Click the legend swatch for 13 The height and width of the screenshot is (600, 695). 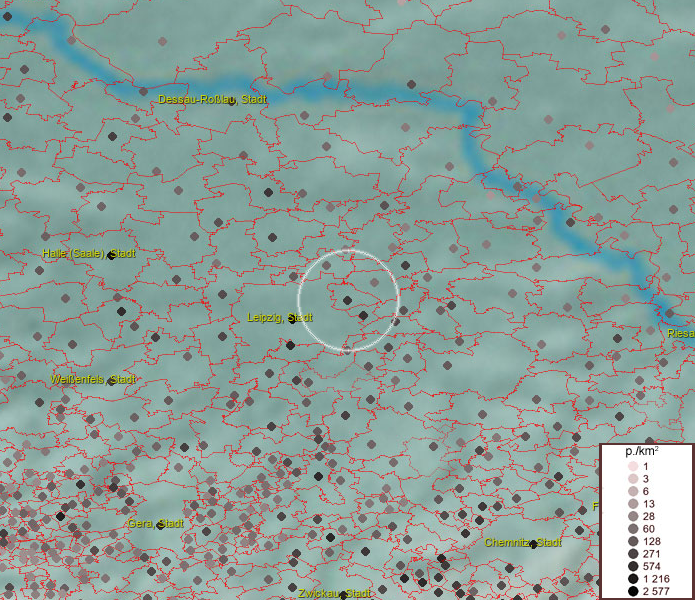point(632,504)
